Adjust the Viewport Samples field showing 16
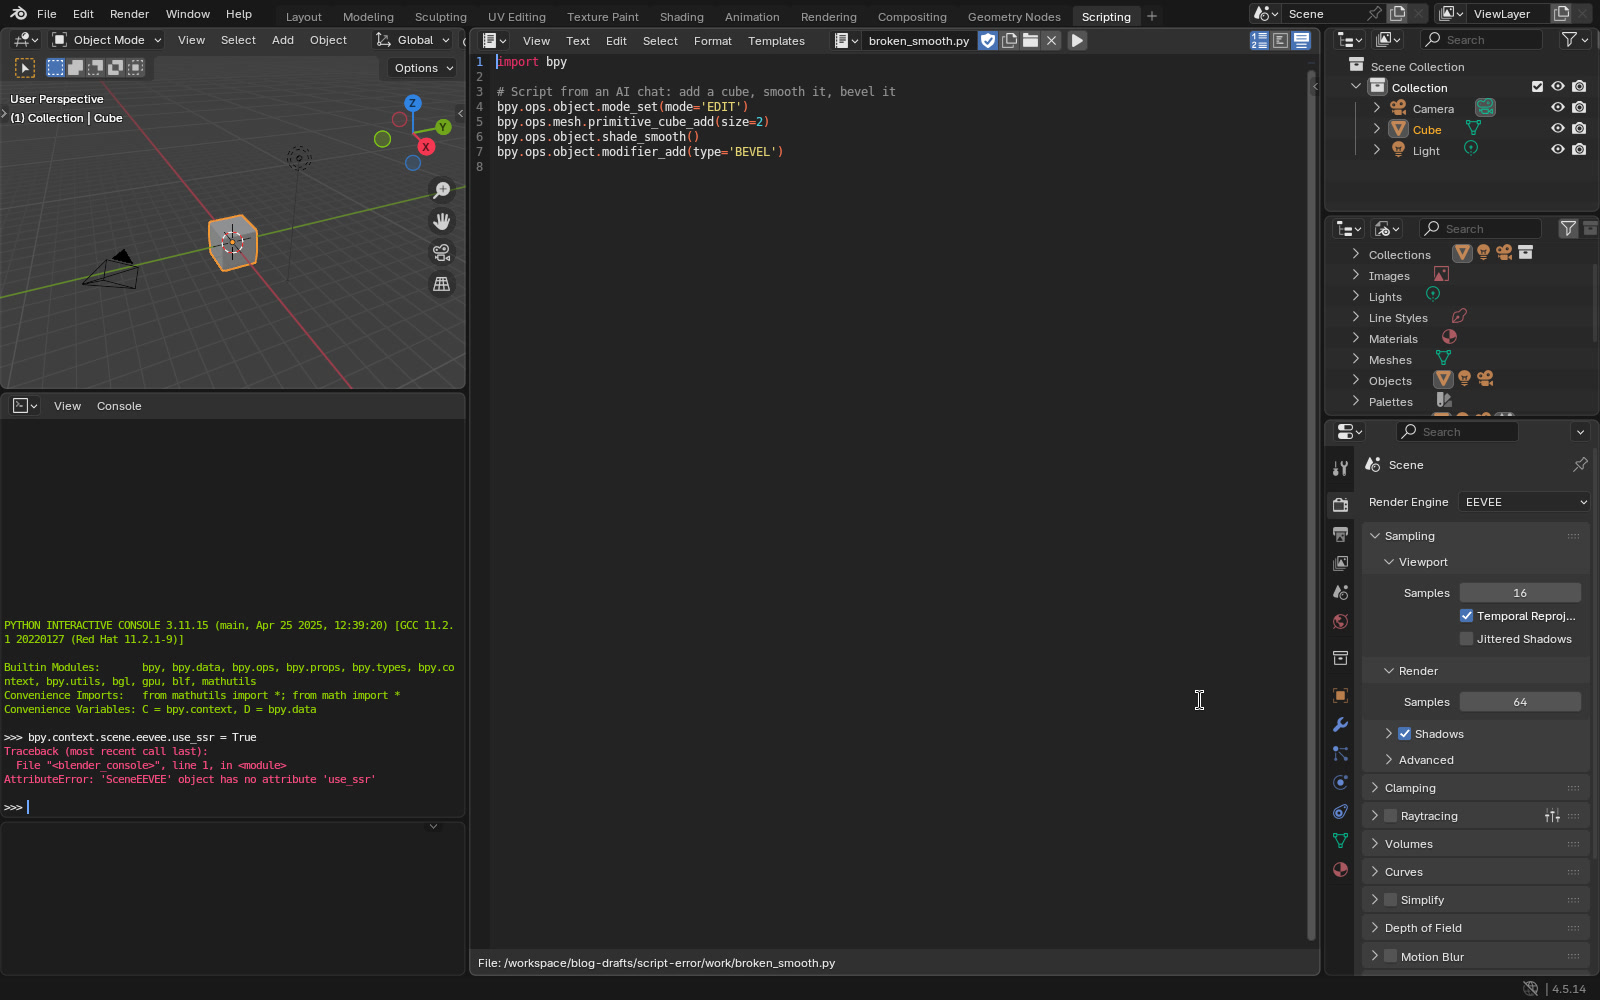Screen dimensions: 1600x1000 coord(1520,593)
